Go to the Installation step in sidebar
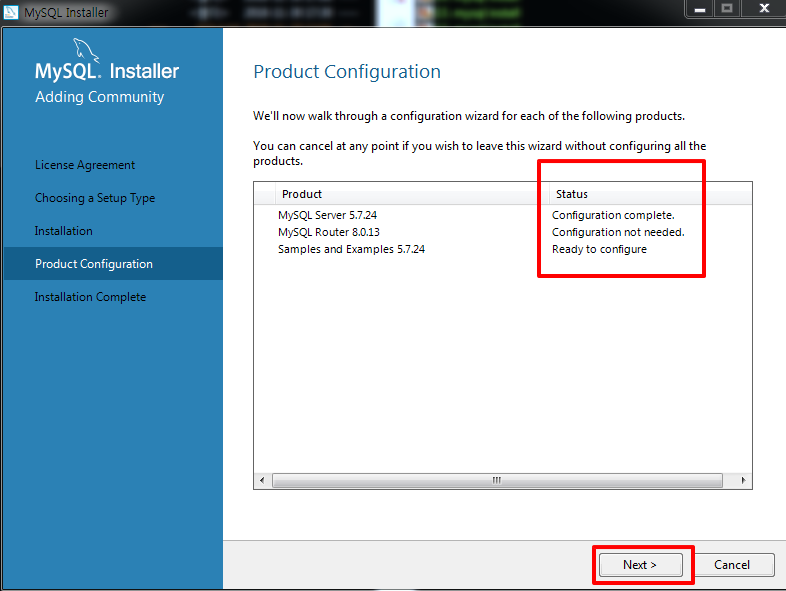 [x=64, y=231]
